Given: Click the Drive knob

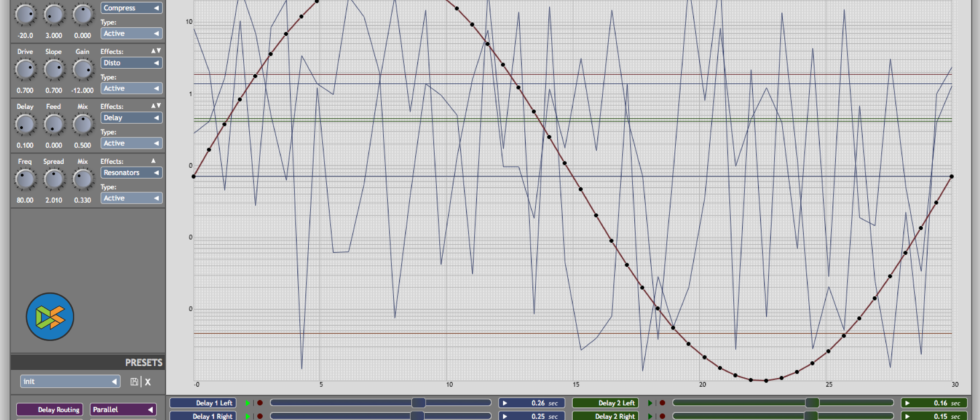Looking at the screenshot, I should [25, 69].
